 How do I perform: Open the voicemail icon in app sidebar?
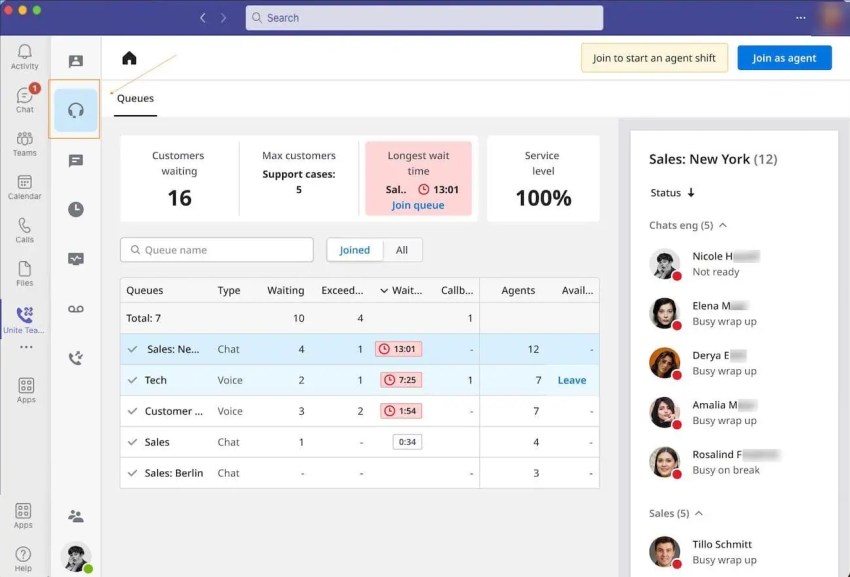(x=76, y=309)
